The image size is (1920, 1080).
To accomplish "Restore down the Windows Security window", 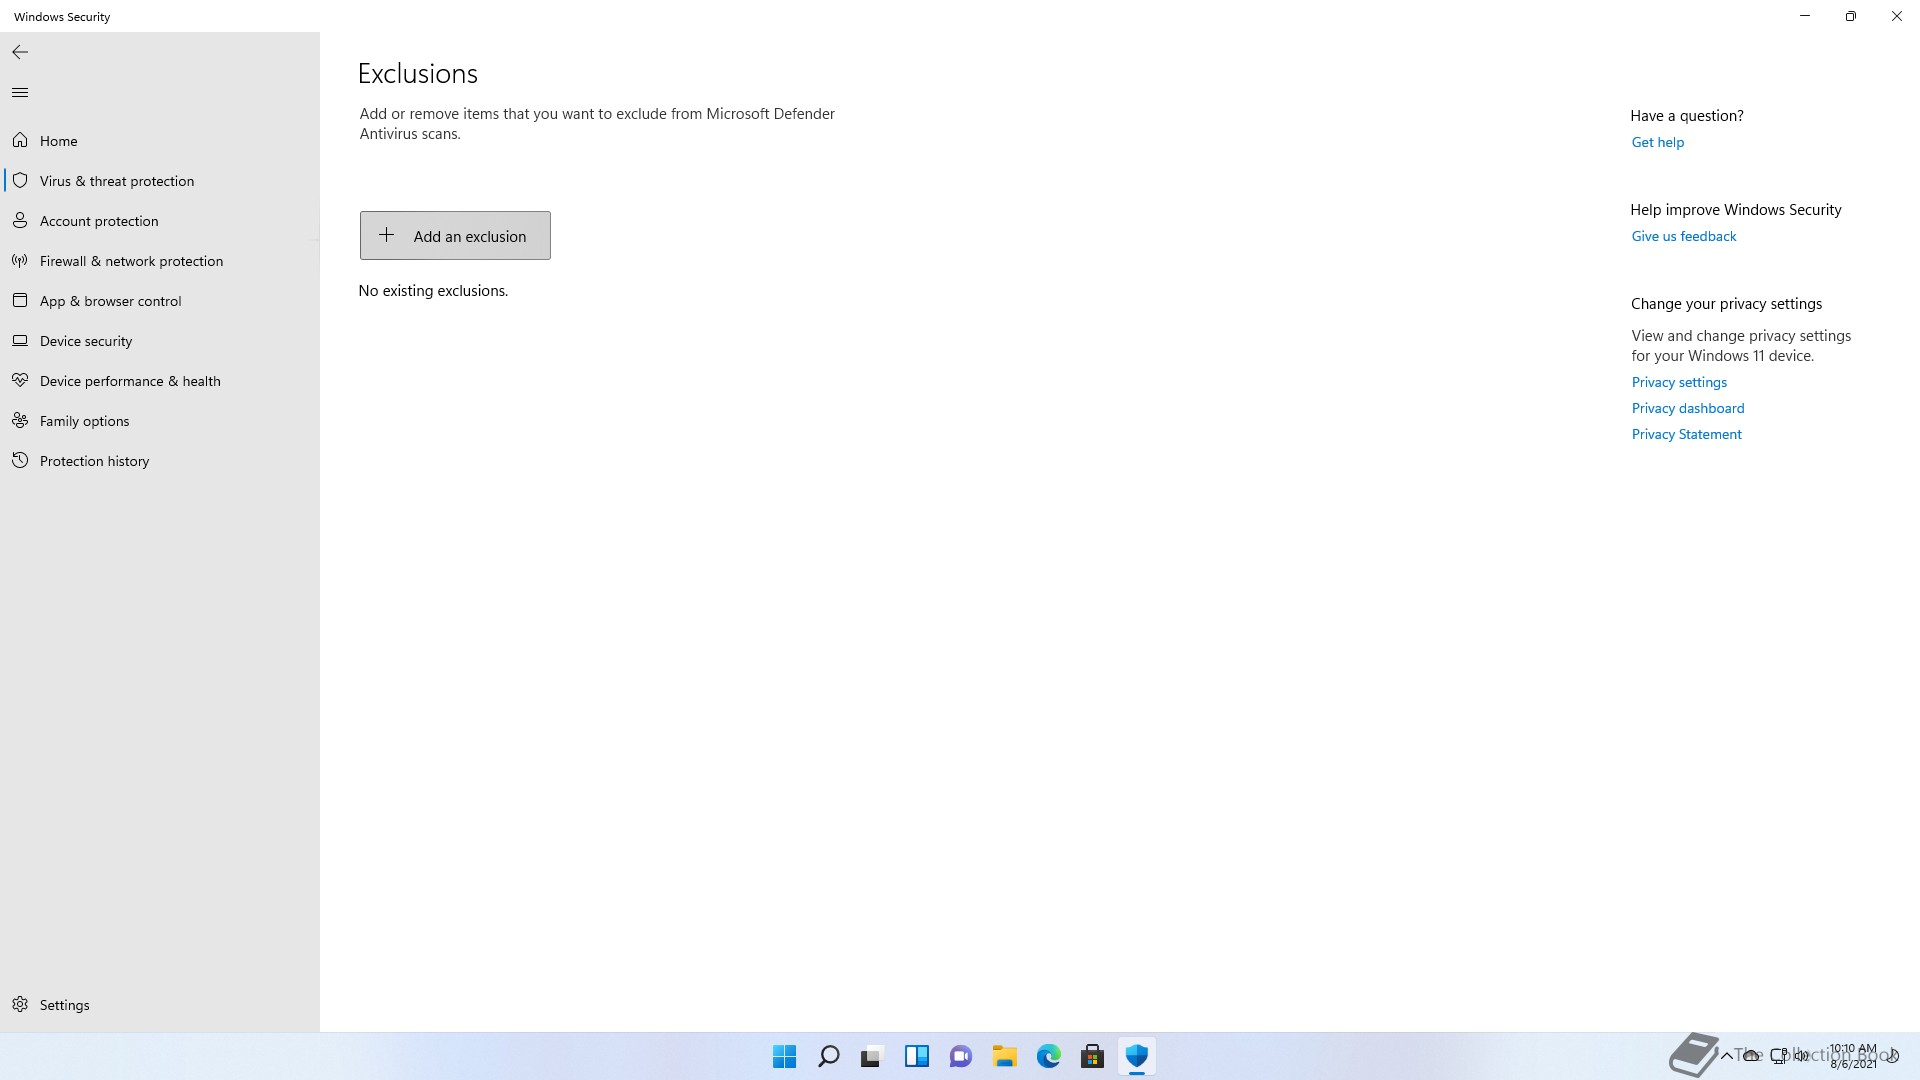I will pyautogui.click(x=1851, y=16).
